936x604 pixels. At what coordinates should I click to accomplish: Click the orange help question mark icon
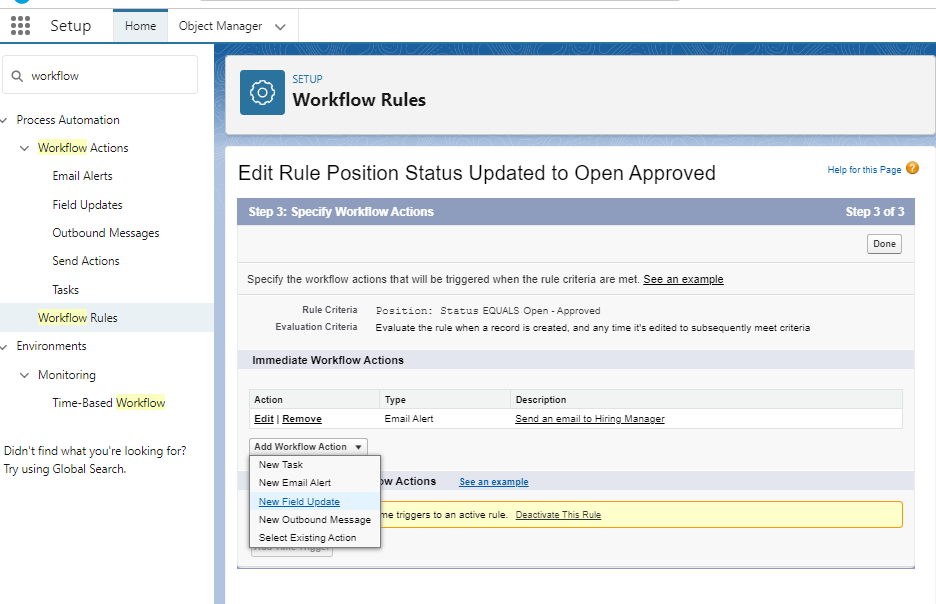[912, 168]
